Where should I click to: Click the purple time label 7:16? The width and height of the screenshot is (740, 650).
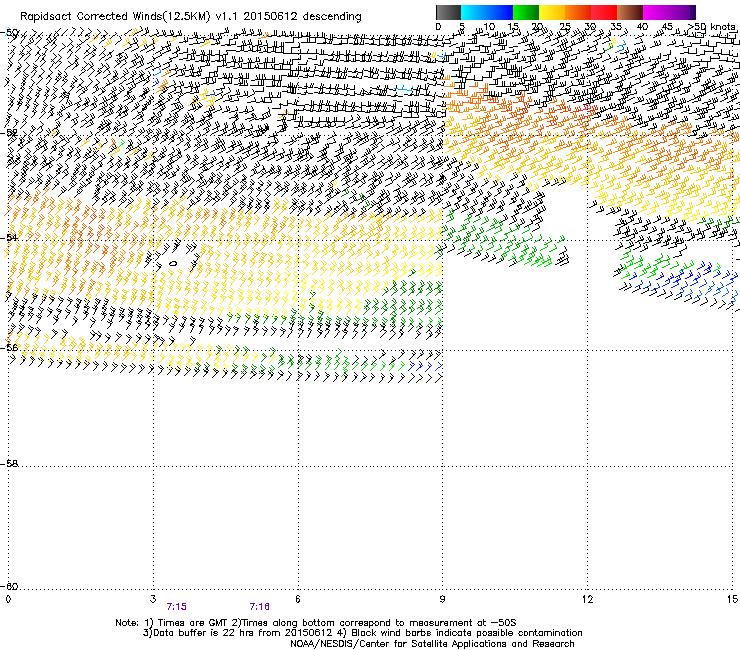[260, 607]
